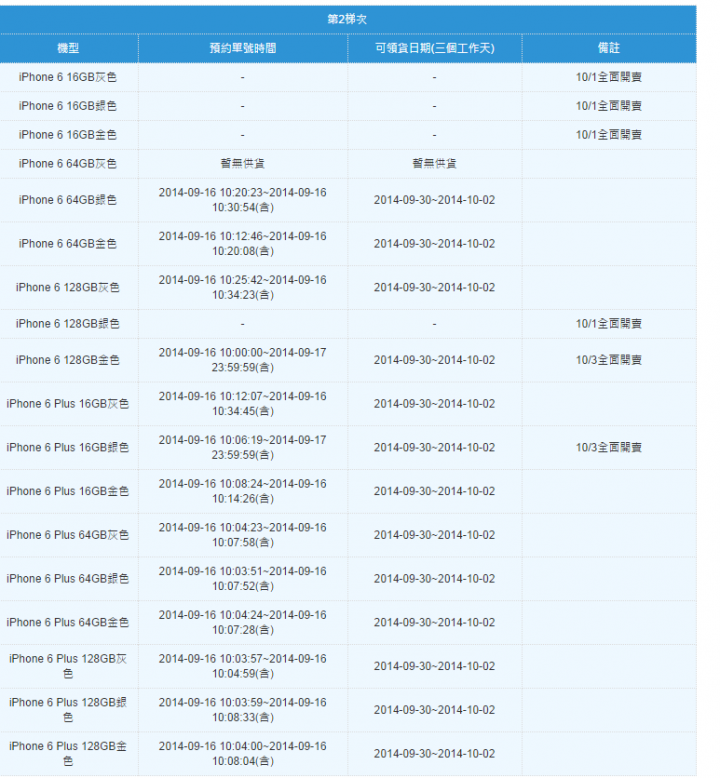The image size is (720, 778).
Task: Click reservation time ending 10:34:23(含)
Action: [243, 288]
